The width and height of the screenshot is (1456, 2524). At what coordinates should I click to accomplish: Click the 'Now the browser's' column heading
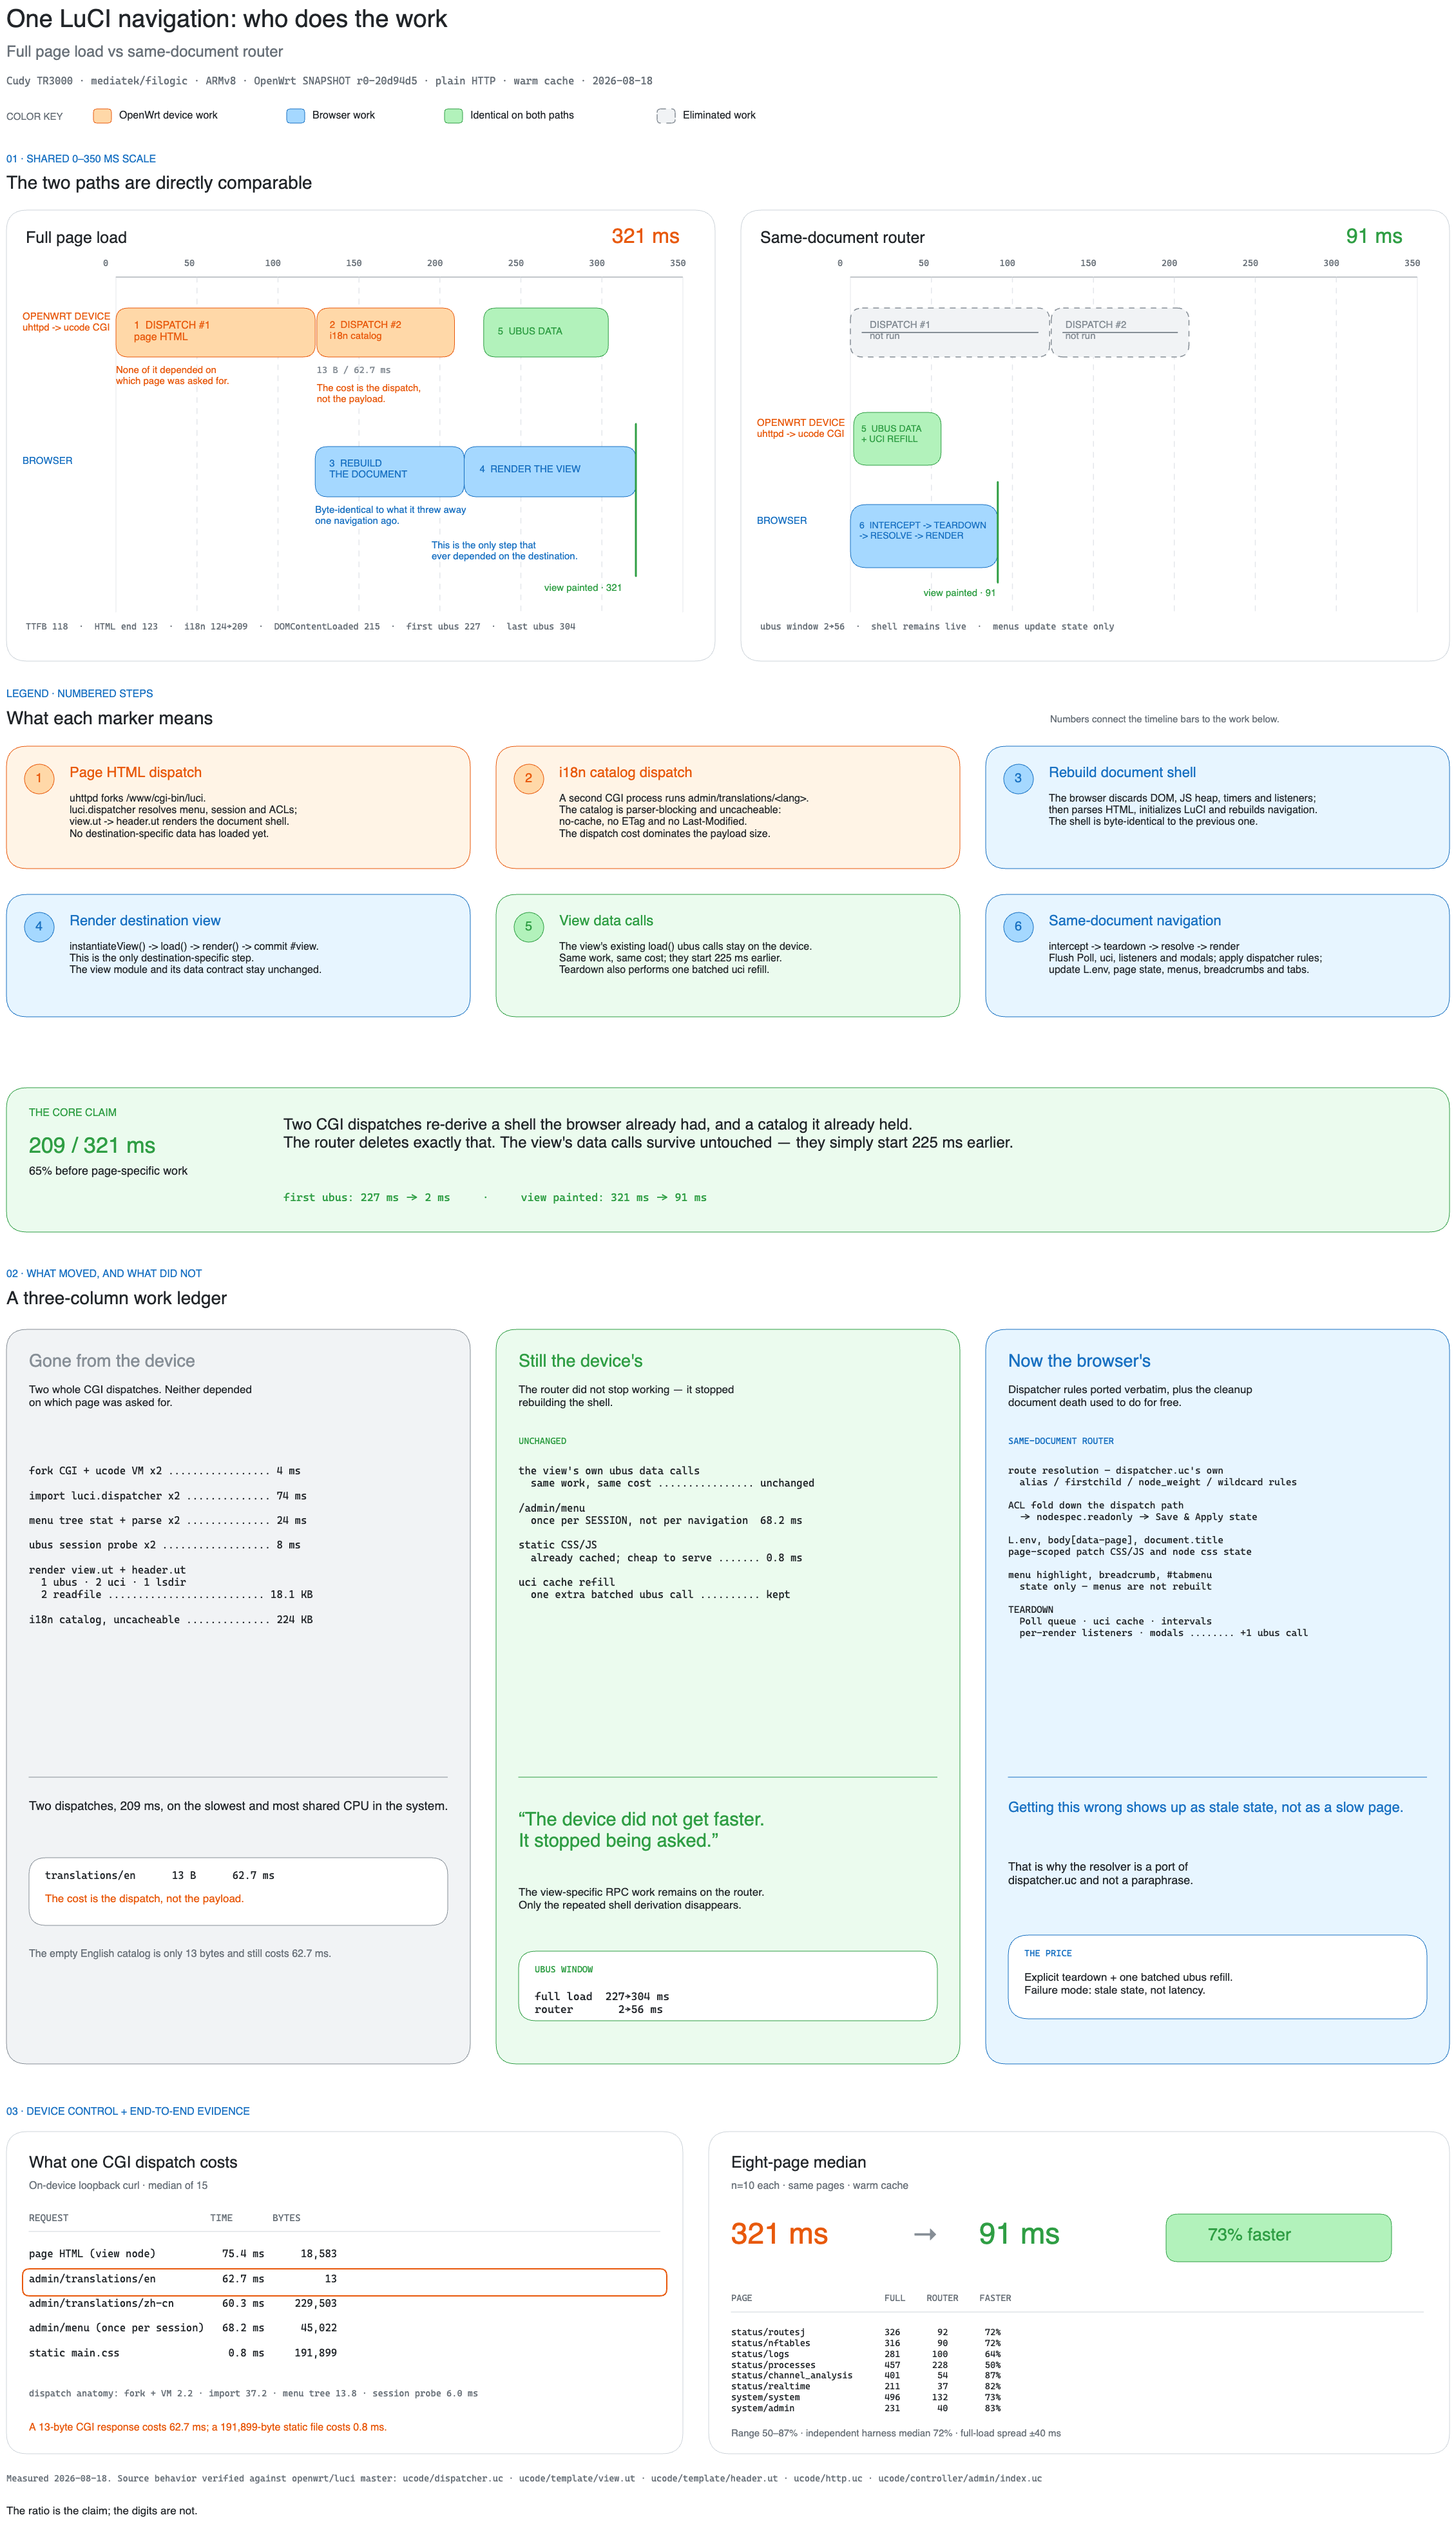[x=1079, y=1360]
